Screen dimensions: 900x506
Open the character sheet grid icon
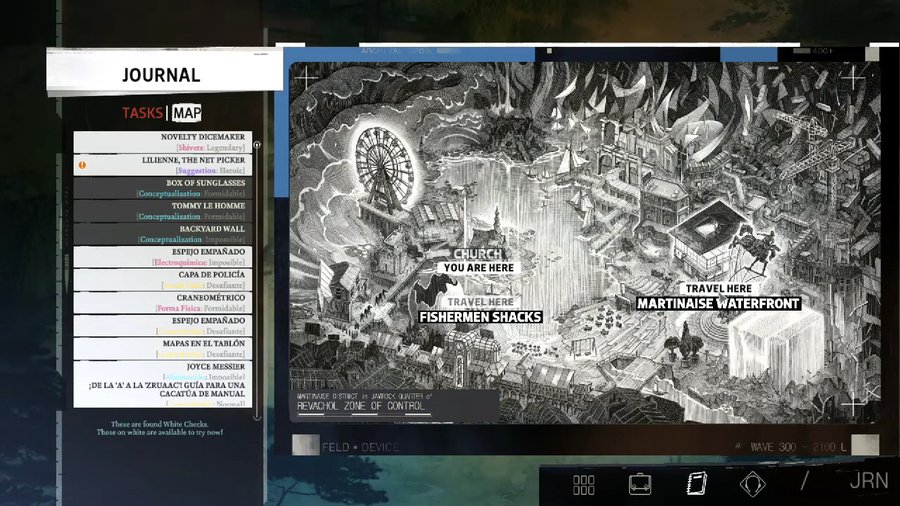click(583, 485)
